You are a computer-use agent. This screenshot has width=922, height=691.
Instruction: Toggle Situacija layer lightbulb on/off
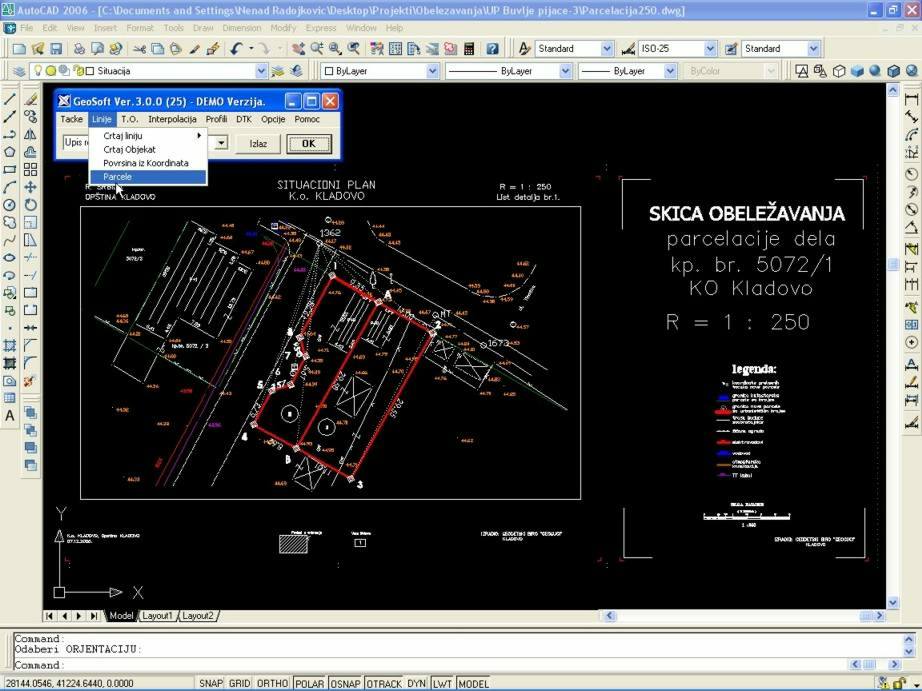38,71
